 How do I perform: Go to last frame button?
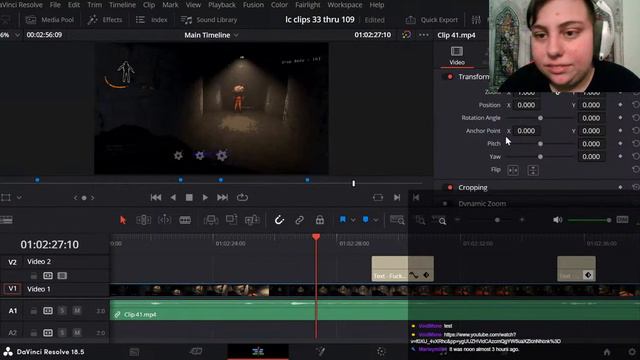pos(222,198)
